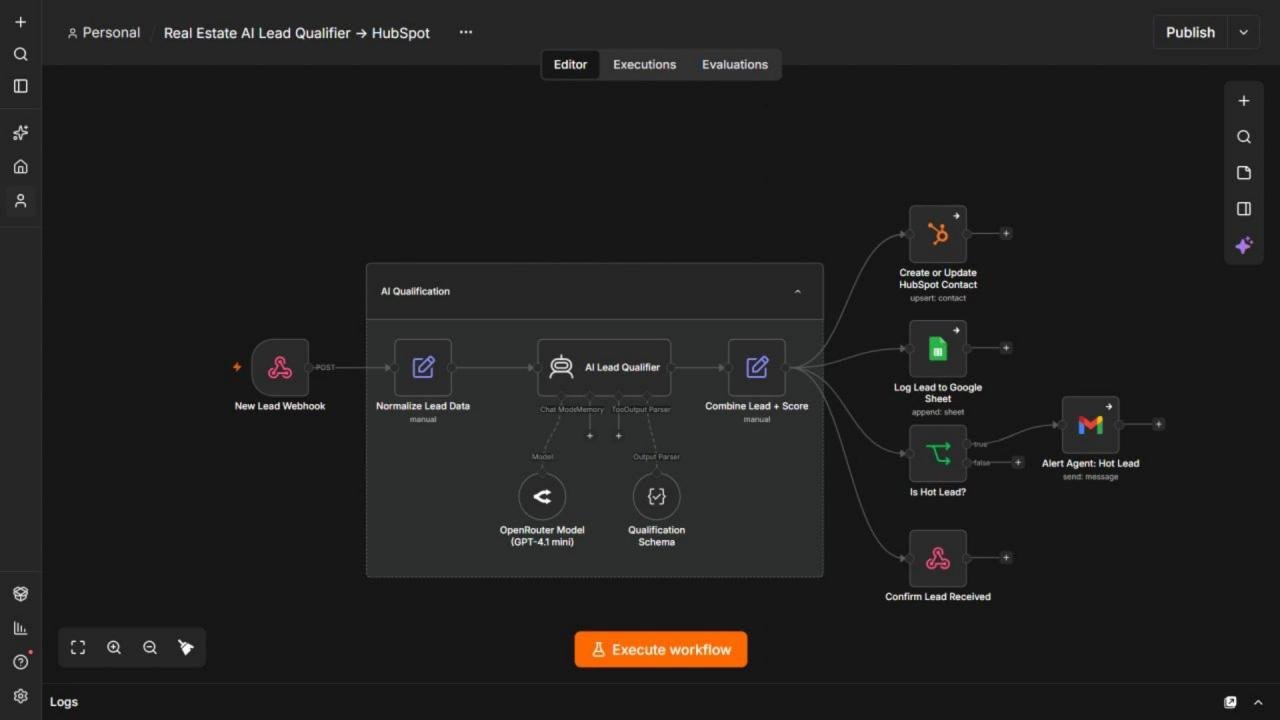Open the workflow more options ellipsis
This screenshot has height=720, width=1280.
465,32
